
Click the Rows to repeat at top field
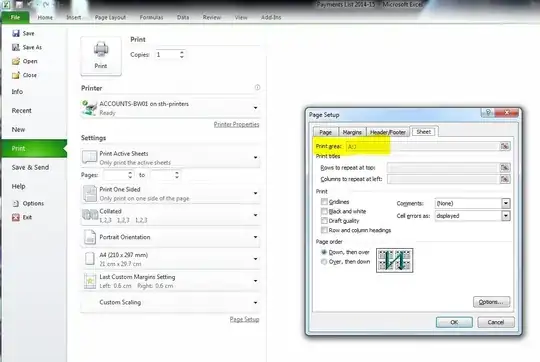443,168
